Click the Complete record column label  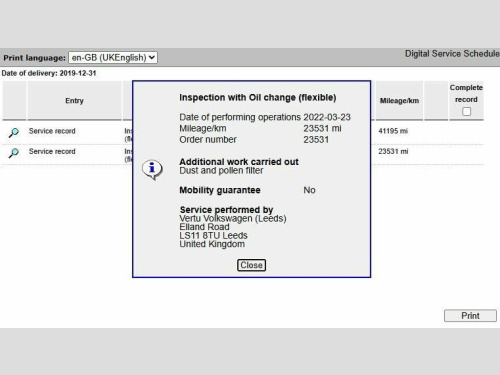point(466,94)
